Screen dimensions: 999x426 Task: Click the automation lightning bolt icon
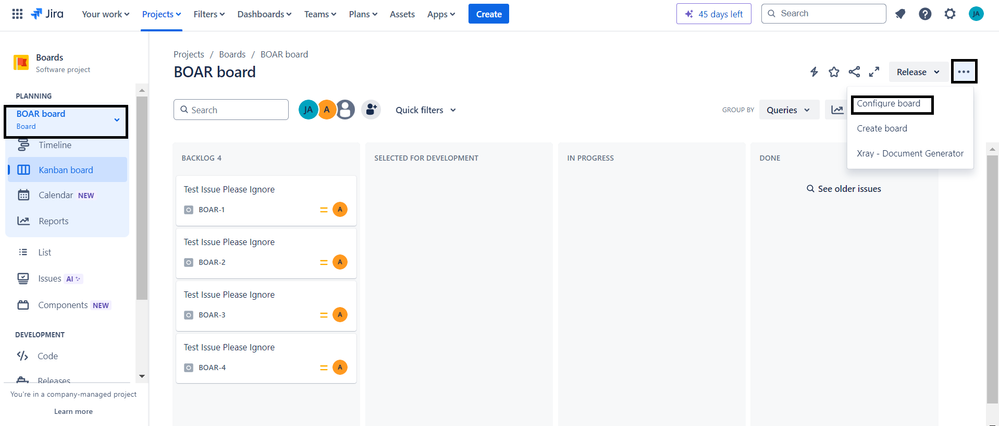pos(814,72)
